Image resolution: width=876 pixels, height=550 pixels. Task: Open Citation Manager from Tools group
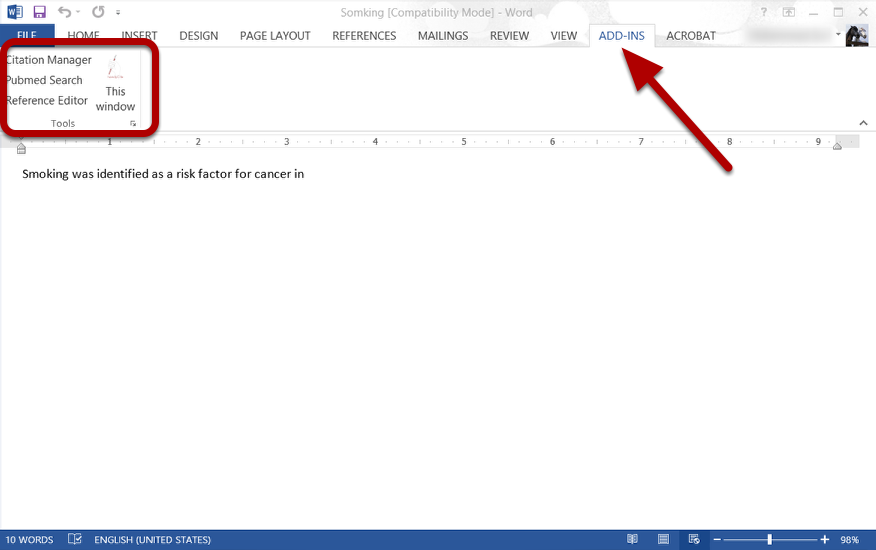pos(49,60)
